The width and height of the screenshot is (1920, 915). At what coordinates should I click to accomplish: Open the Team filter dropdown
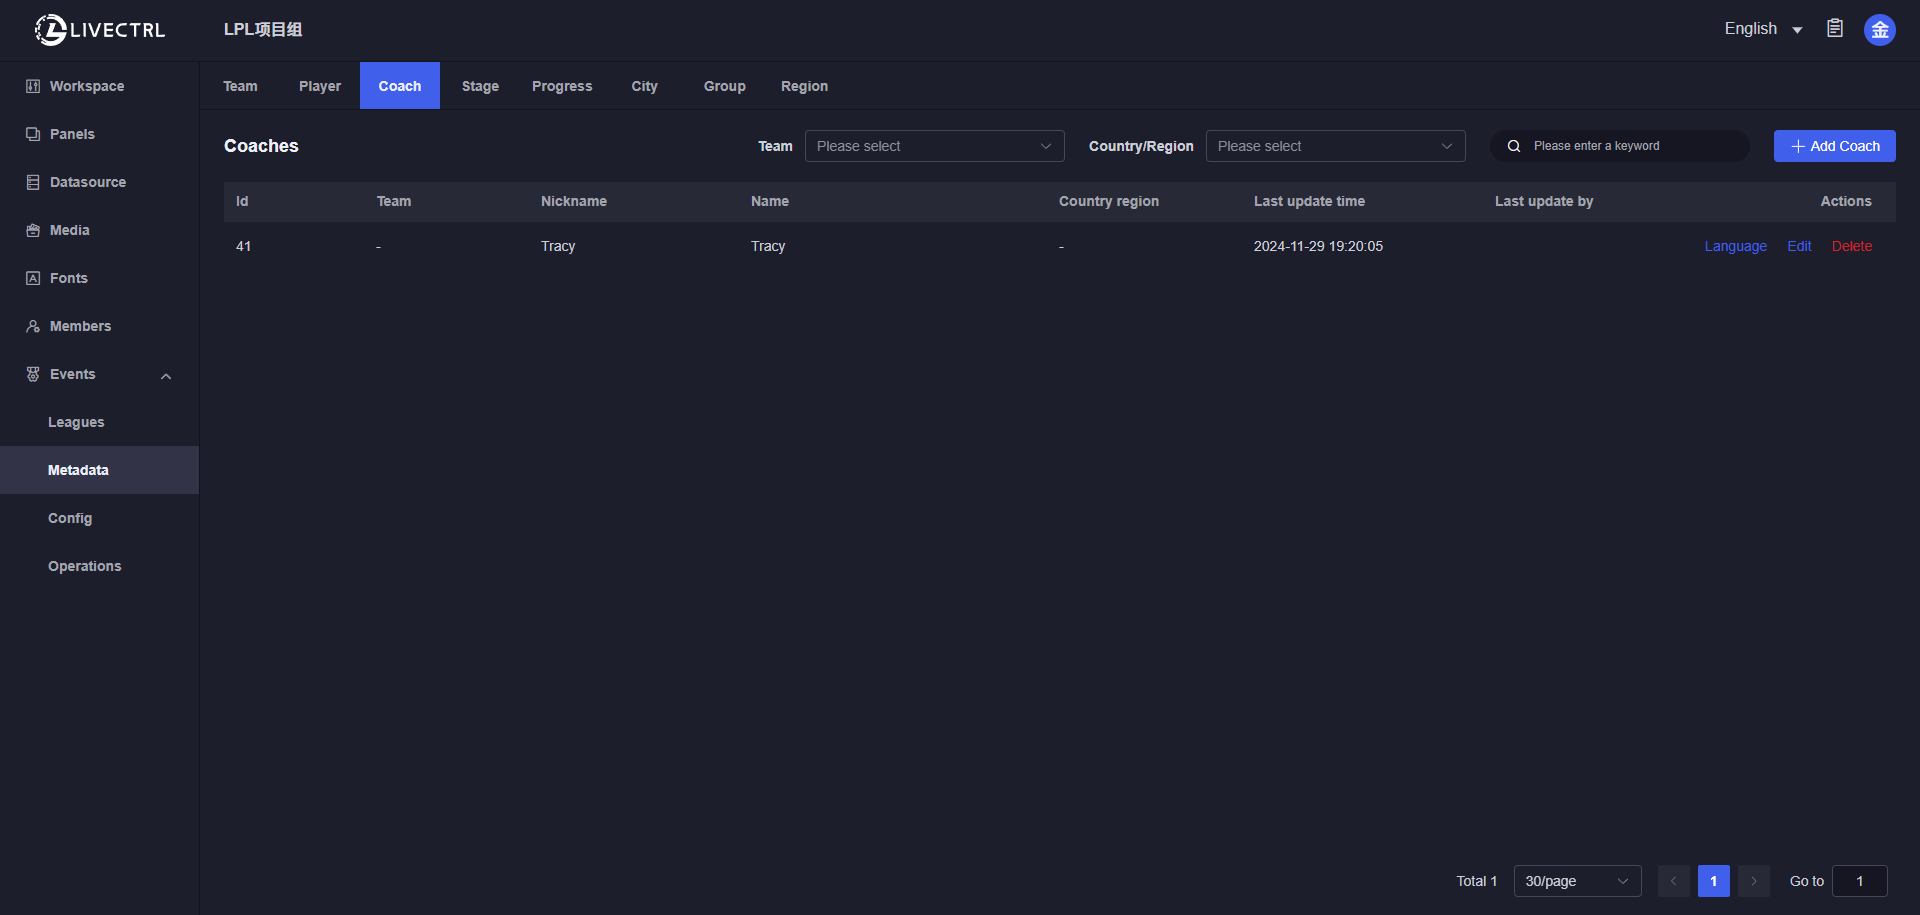click(934, 146)
